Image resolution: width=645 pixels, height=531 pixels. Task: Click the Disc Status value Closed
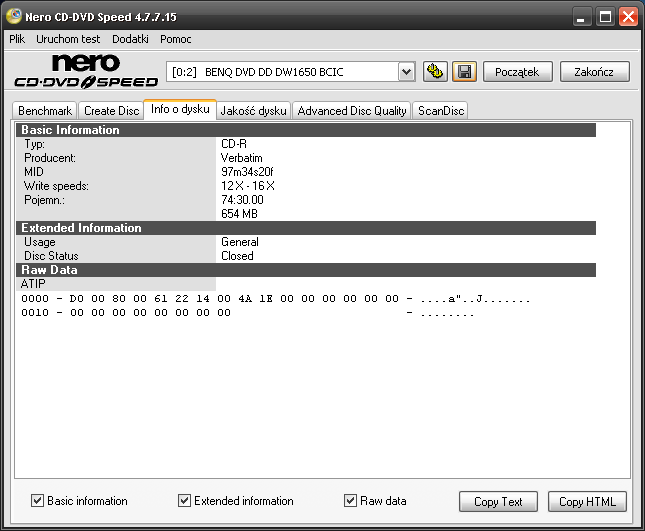(x=237, y=256)
